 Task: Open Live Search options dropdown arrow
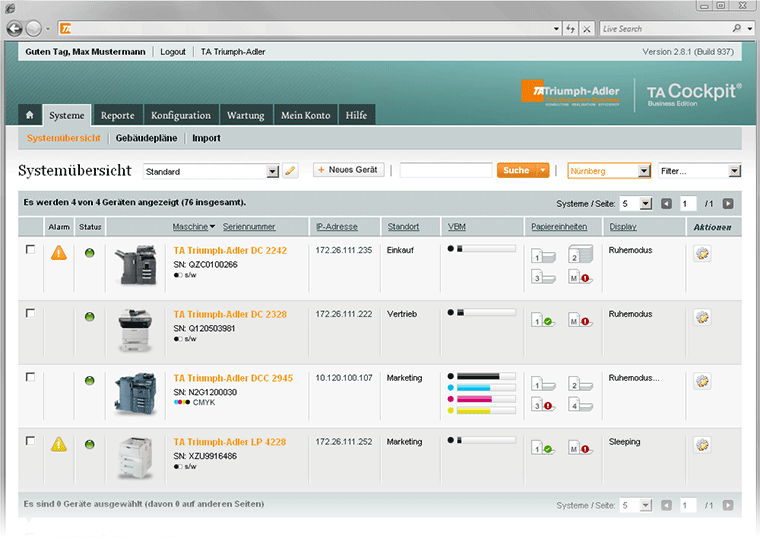click(750, 29)
